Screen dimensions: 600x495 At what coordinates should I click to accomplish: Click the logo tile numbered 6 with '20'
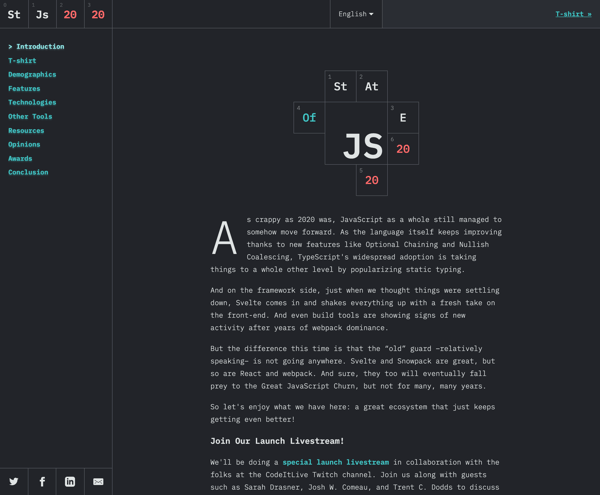click(x=403, y=149)
